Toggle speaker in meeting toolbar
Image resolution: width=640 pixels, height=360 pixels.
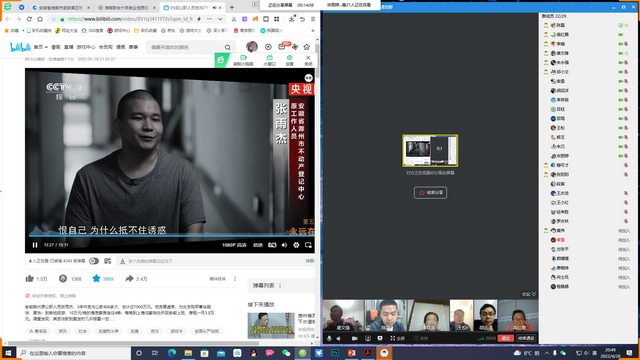click(x=339, y=338)
